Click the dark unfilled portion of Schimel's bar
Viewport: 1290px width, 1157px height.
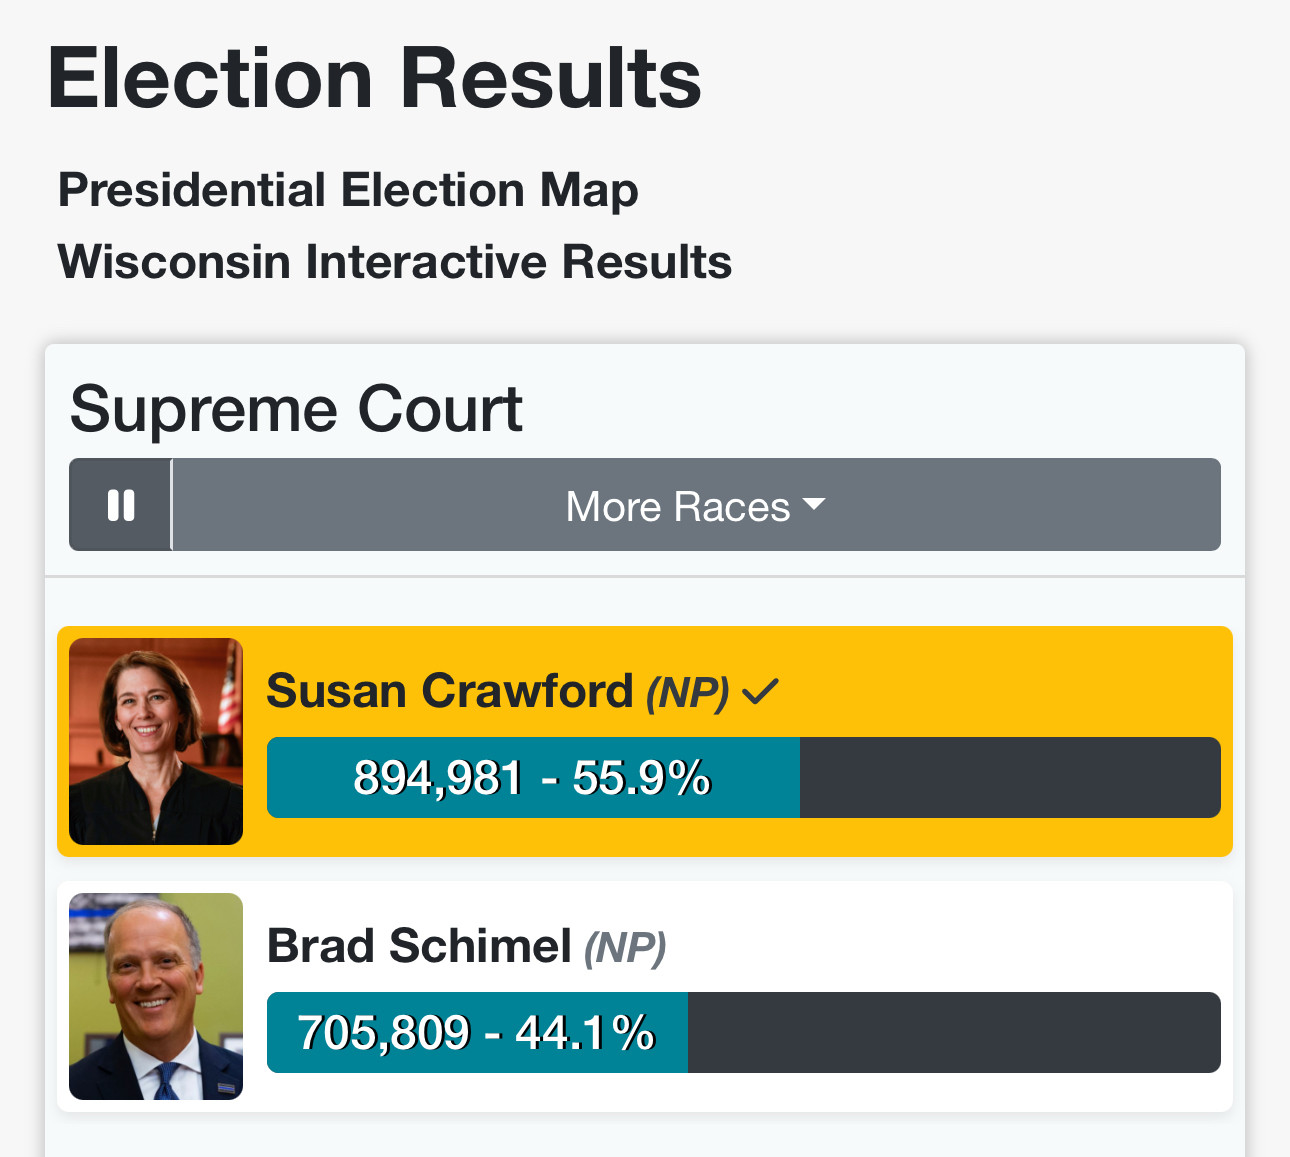(954, 1033)
